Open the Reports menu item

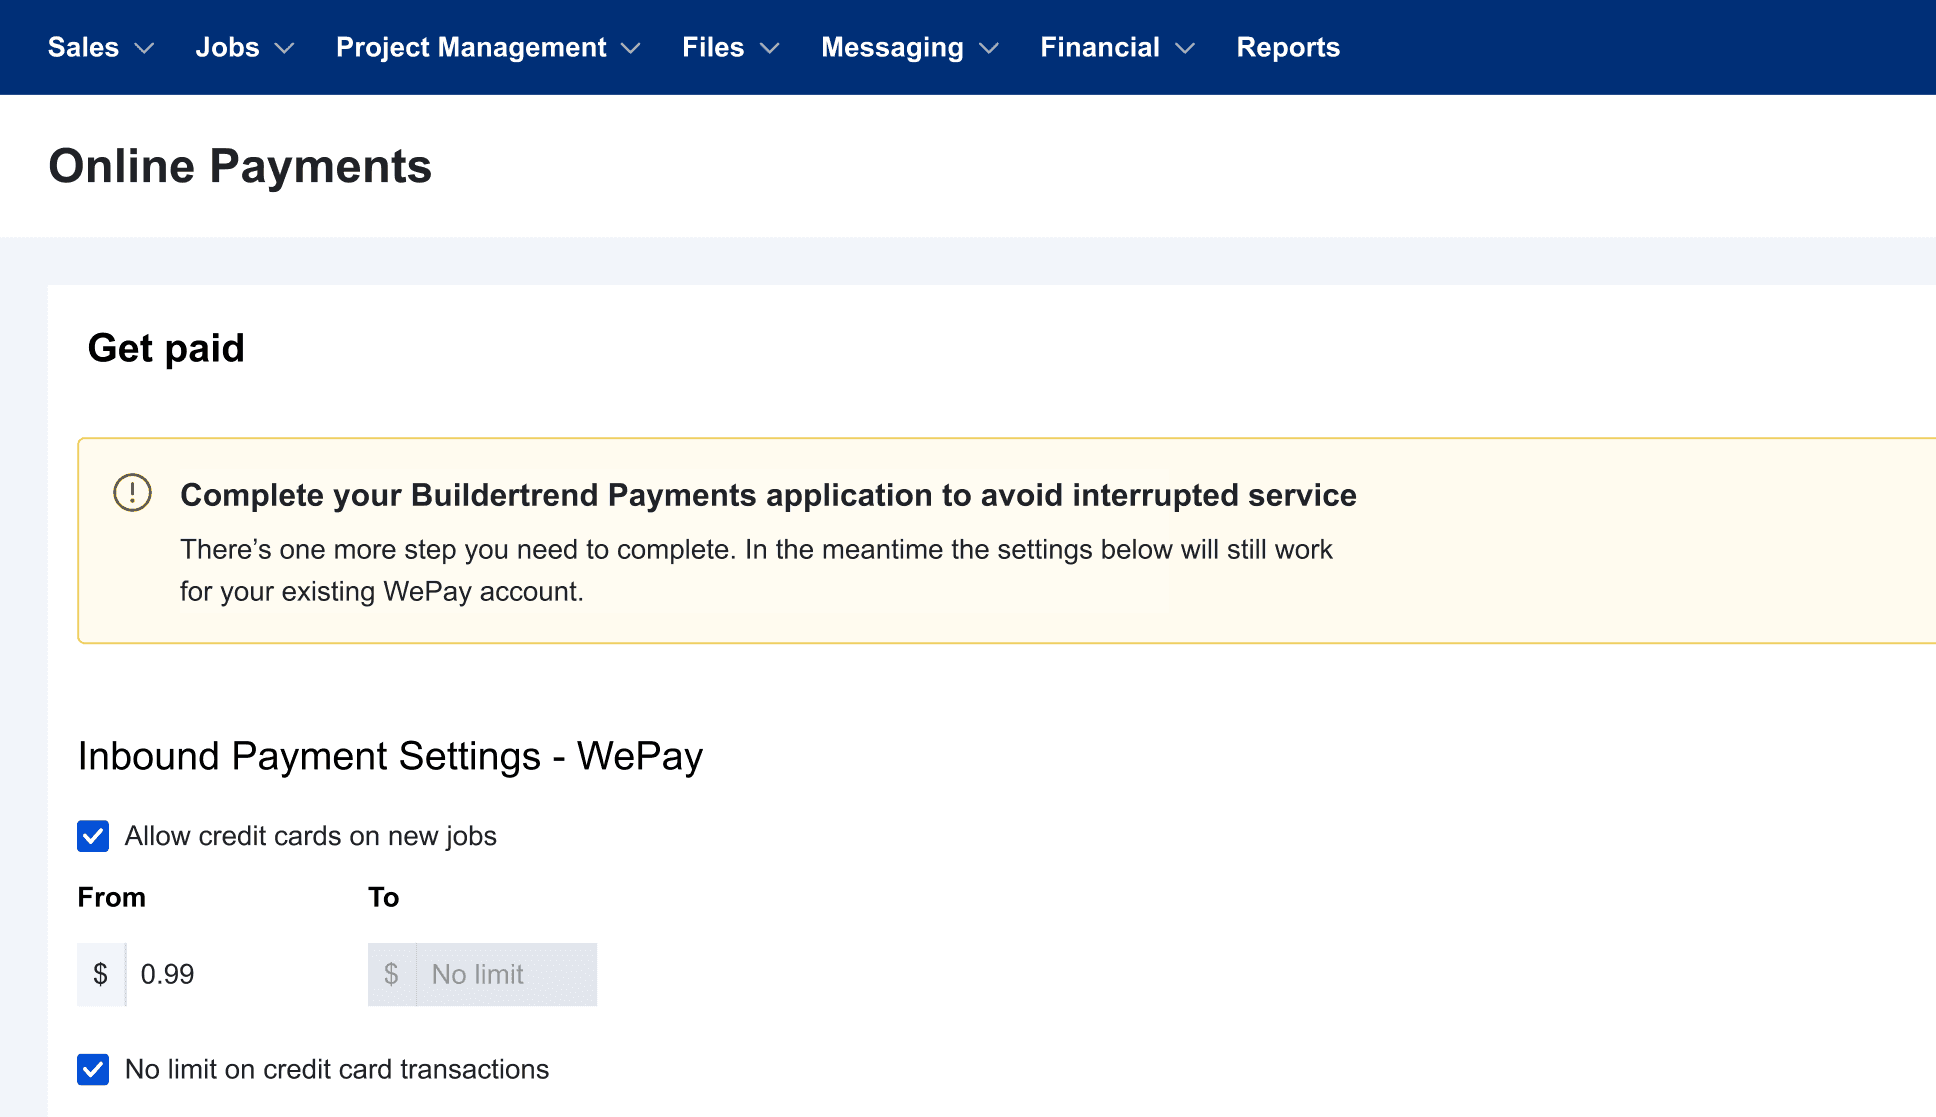1288,47
